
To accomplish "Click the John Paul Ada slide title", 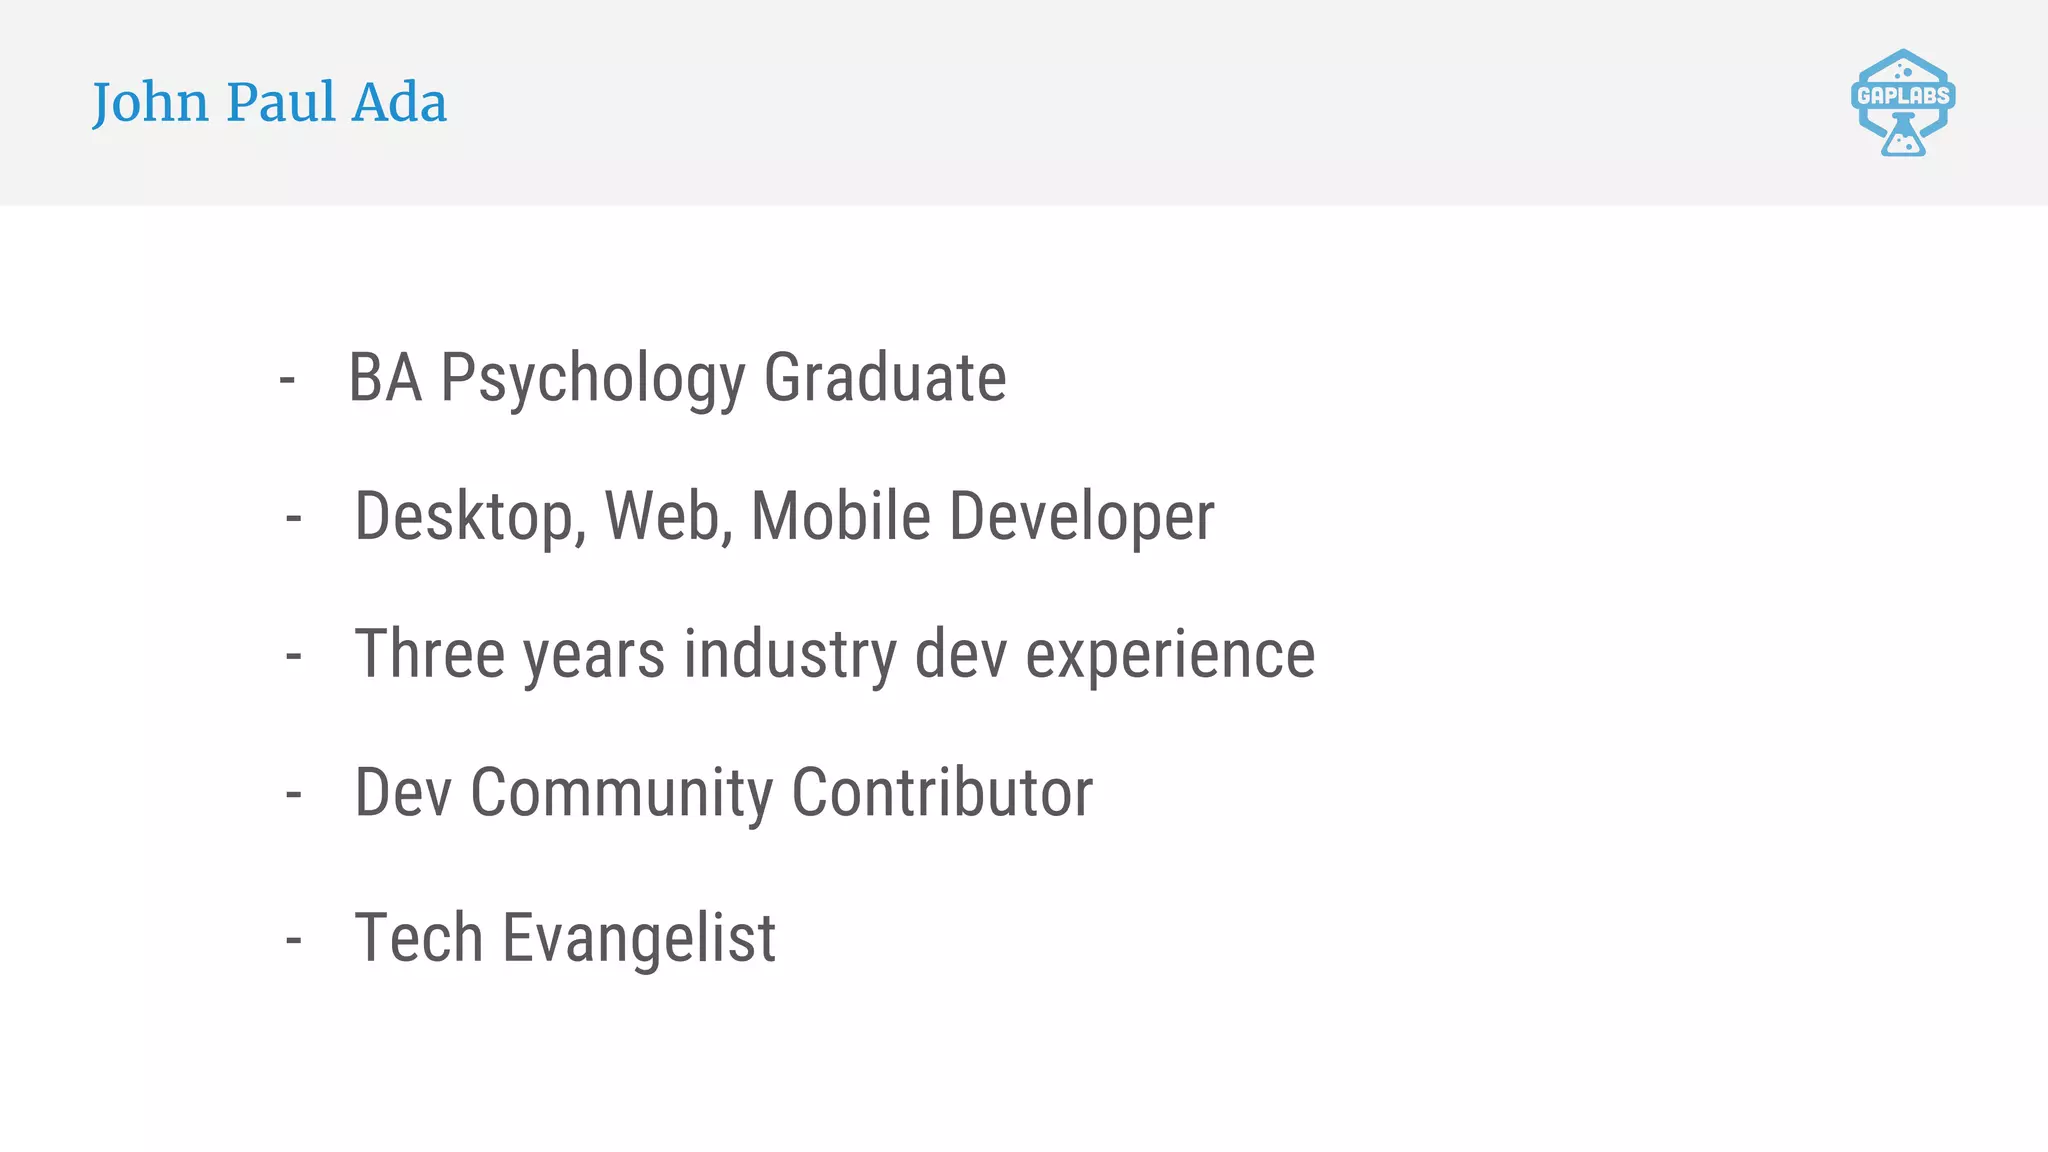I will pos(269,102).
